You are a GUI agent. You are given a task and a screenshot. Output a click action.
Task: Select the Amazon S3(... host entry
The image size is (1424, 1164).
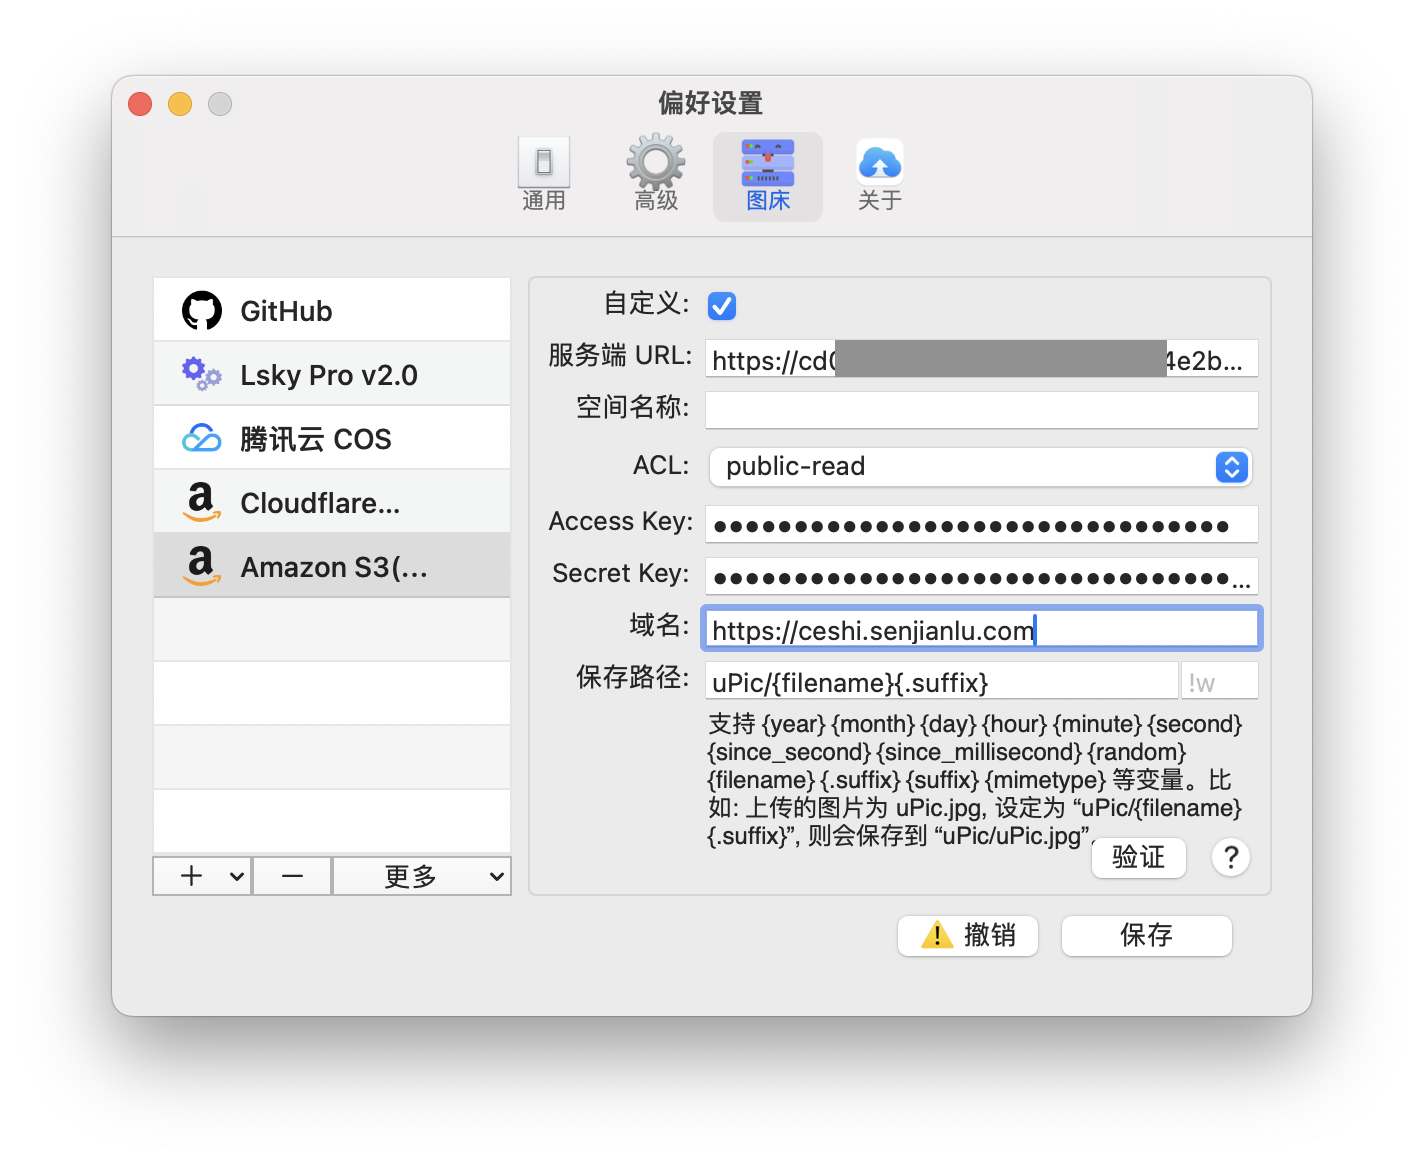[332, 566]
